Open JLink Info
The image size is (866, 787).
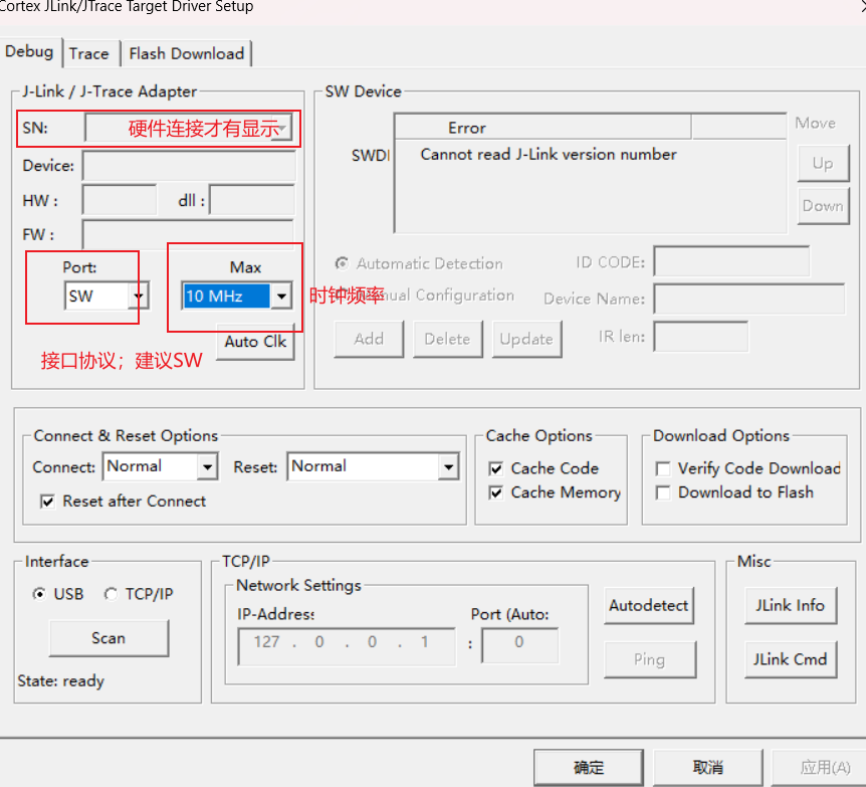point(790,606)
